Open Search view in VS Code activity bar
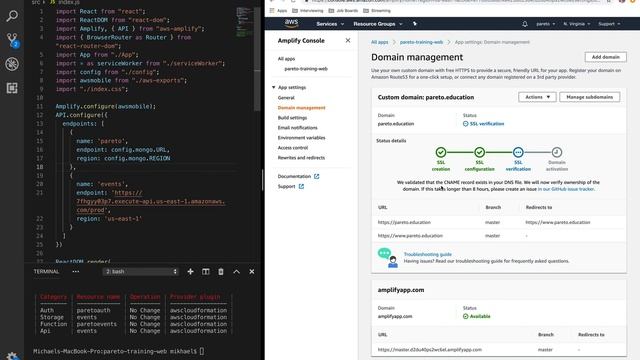Screen dimensions: 640x360 12,16
